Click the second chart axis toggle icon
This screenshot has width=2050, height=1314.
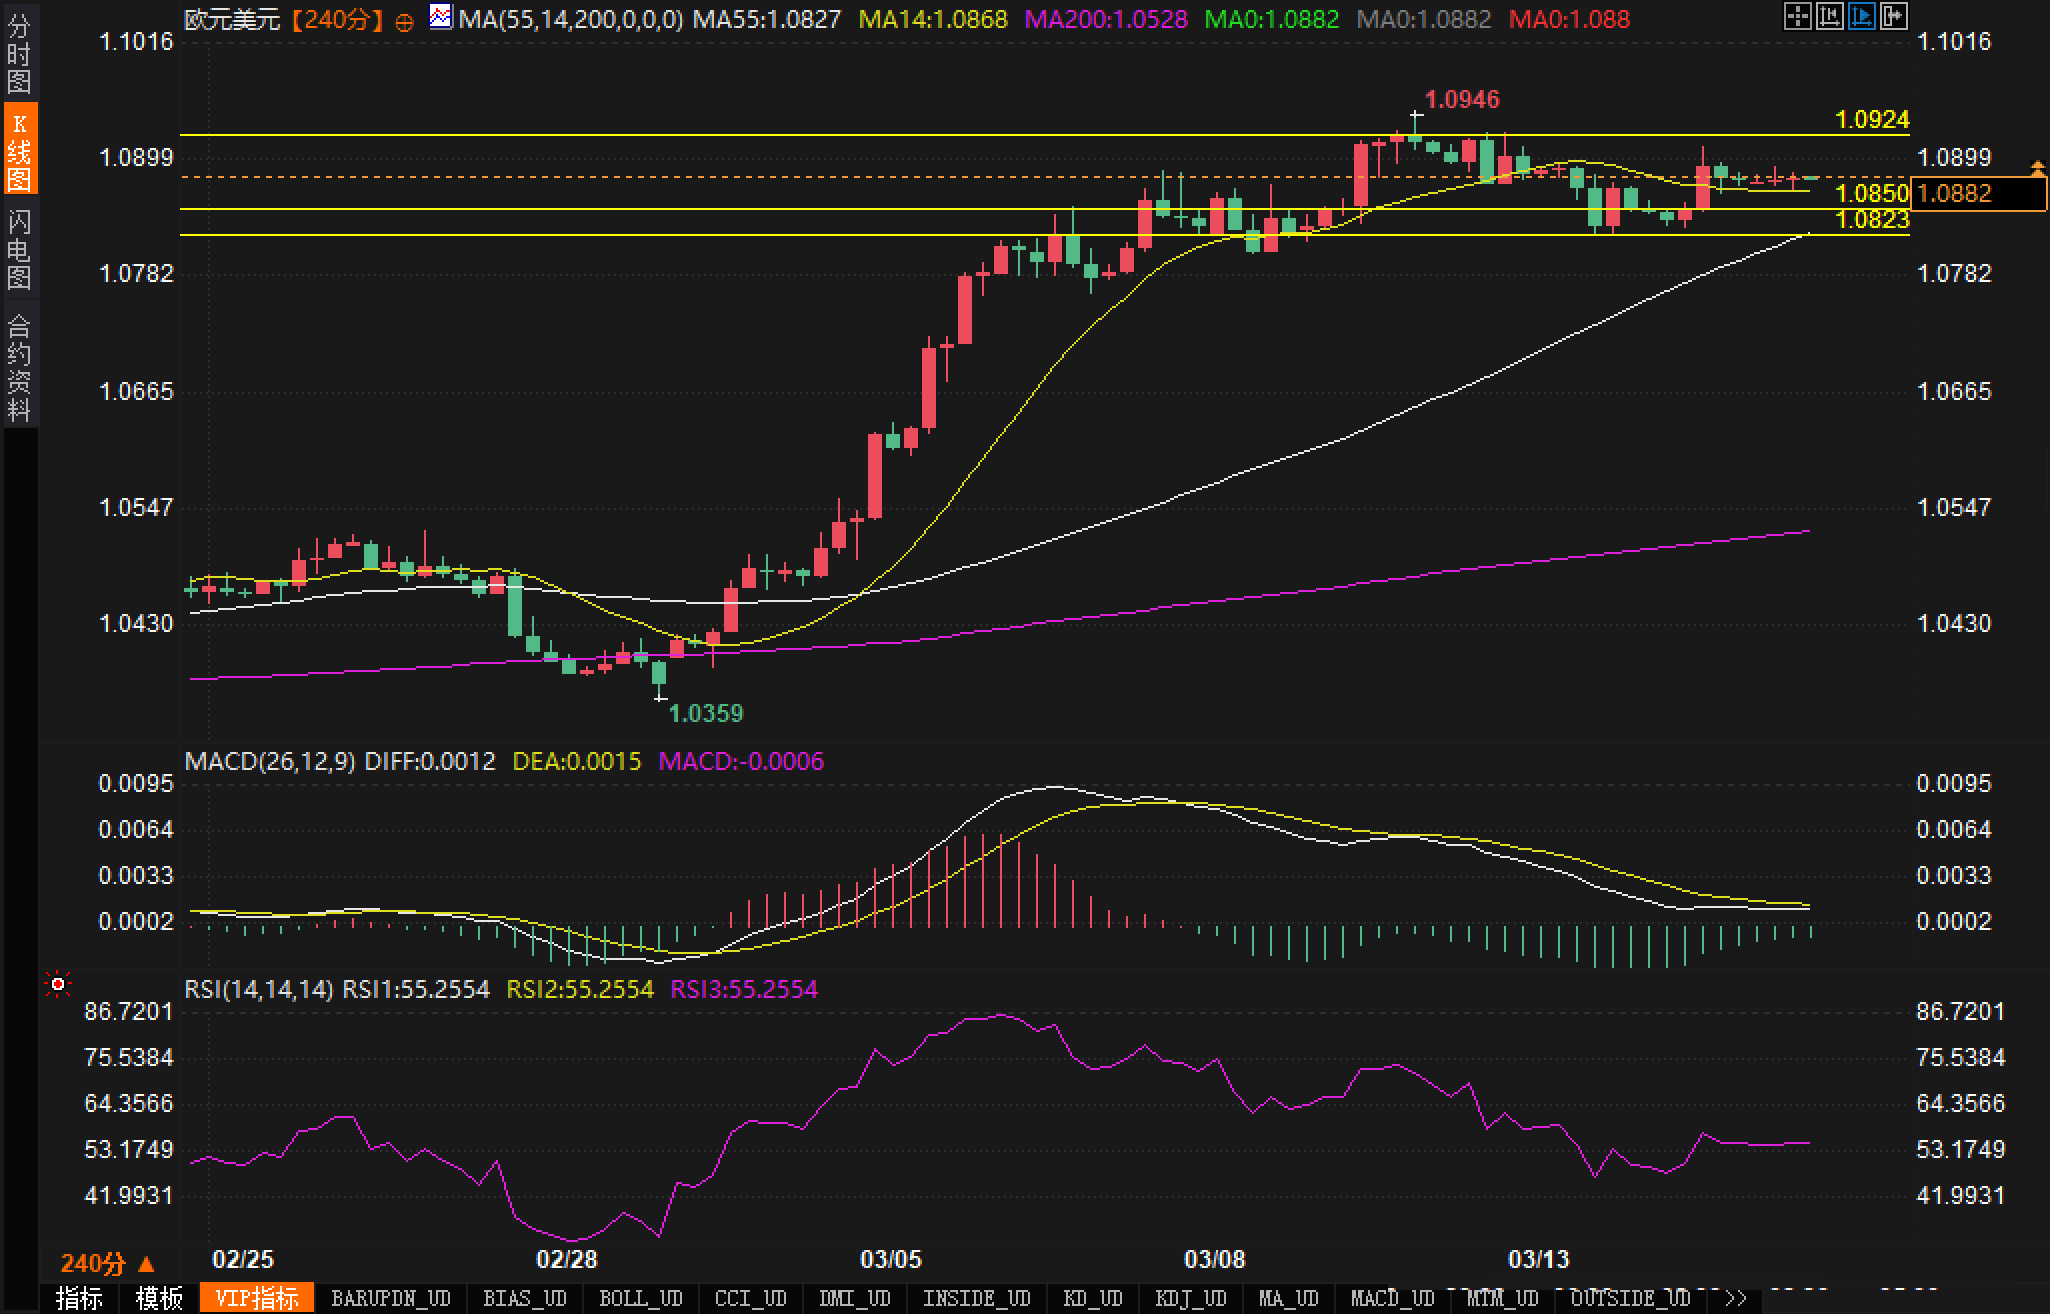(1829, 16)
